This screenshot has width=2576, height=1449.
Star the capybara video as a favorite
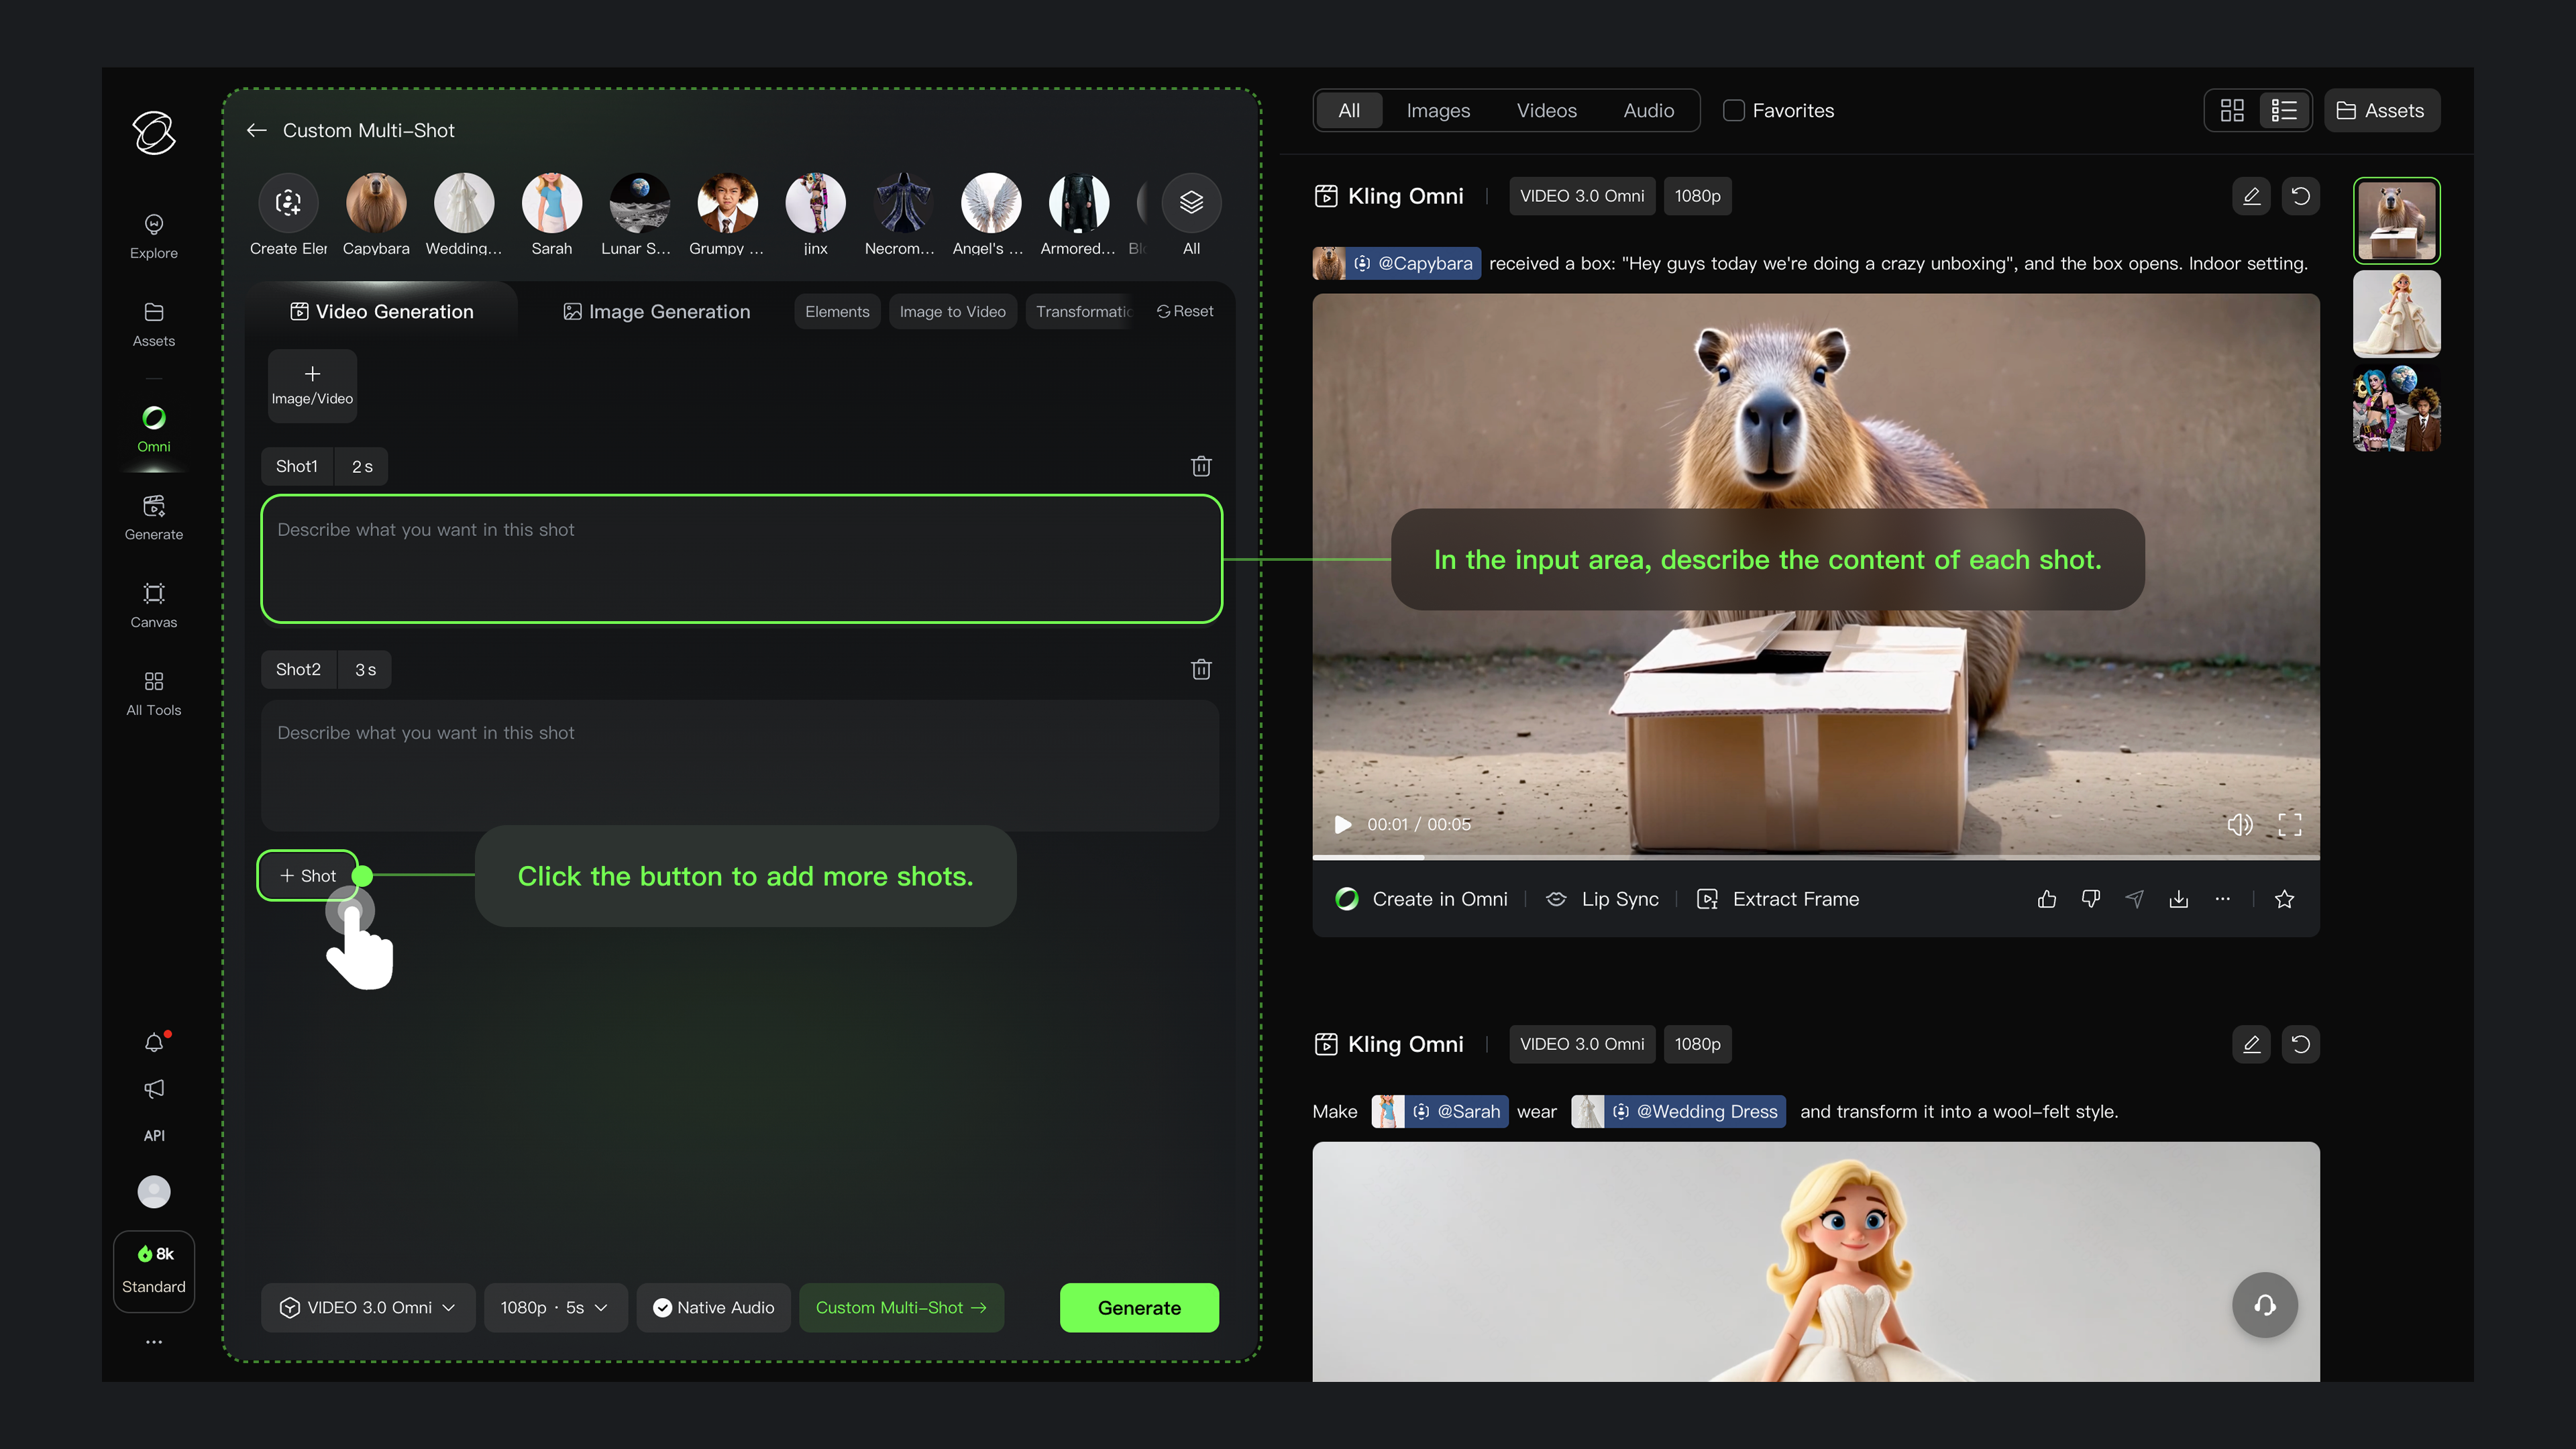[2284, 899]
